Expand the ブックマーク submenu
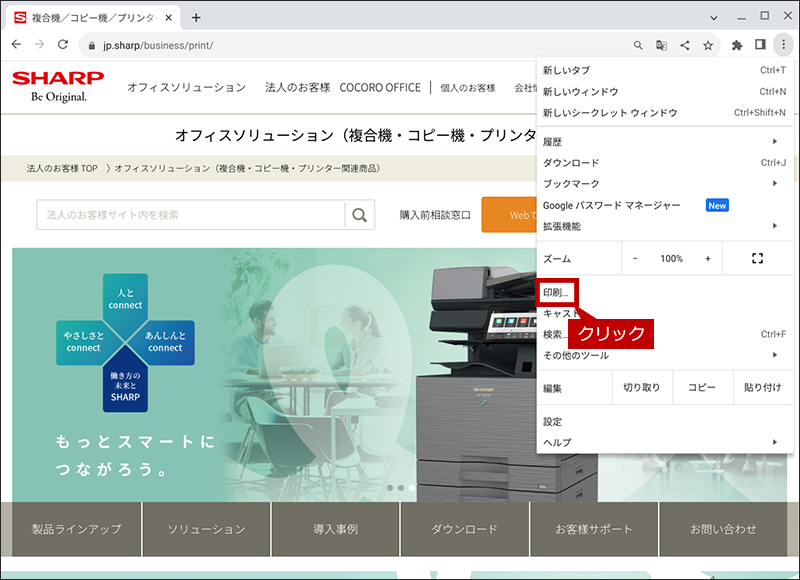 point(665,183)
